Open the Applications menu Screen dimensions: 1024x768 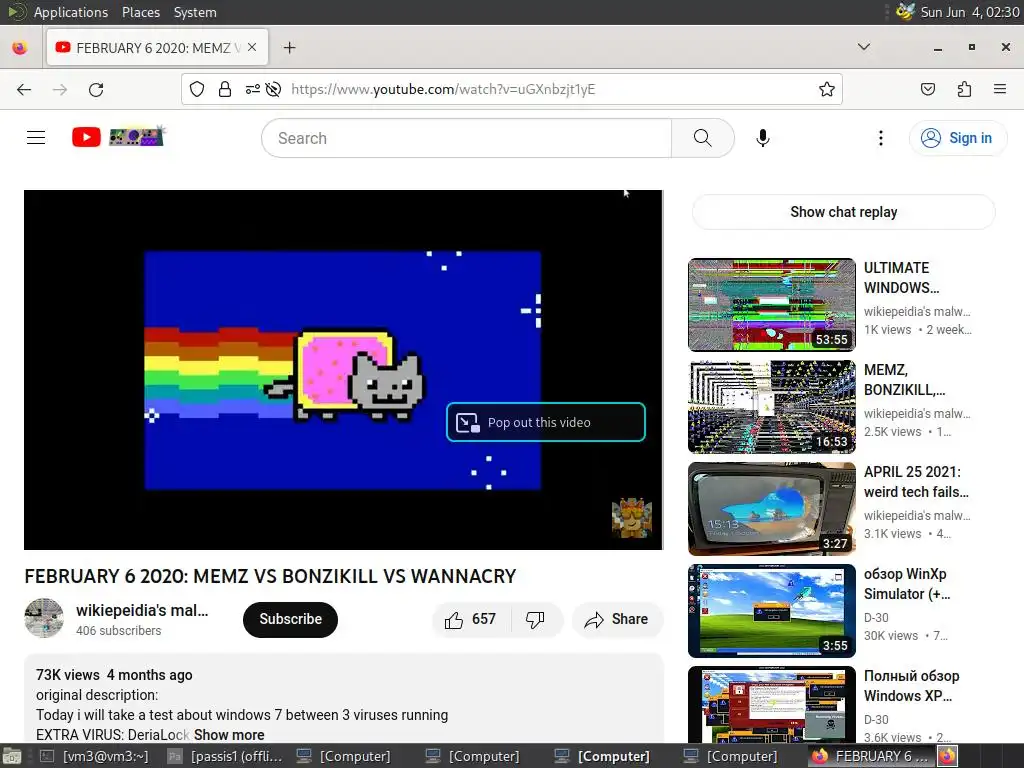(x=71, y=12)
